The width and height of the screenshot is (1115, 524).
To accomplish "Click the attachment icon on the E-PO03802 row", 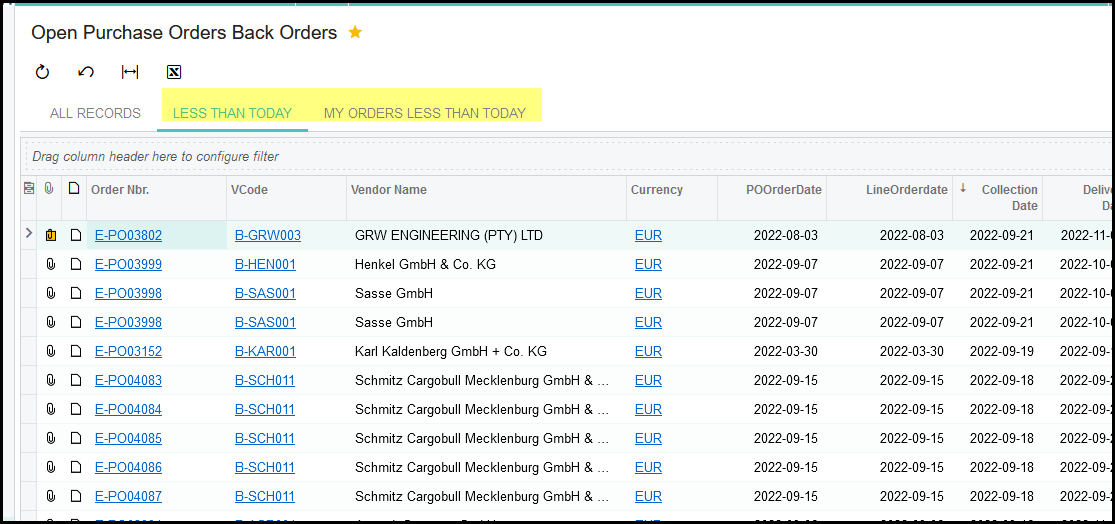I will (x=50, y=236).
